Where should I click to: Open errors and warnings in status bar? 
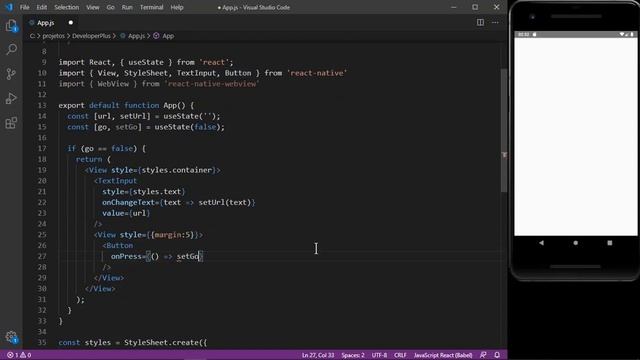click(x=19, y=355)
